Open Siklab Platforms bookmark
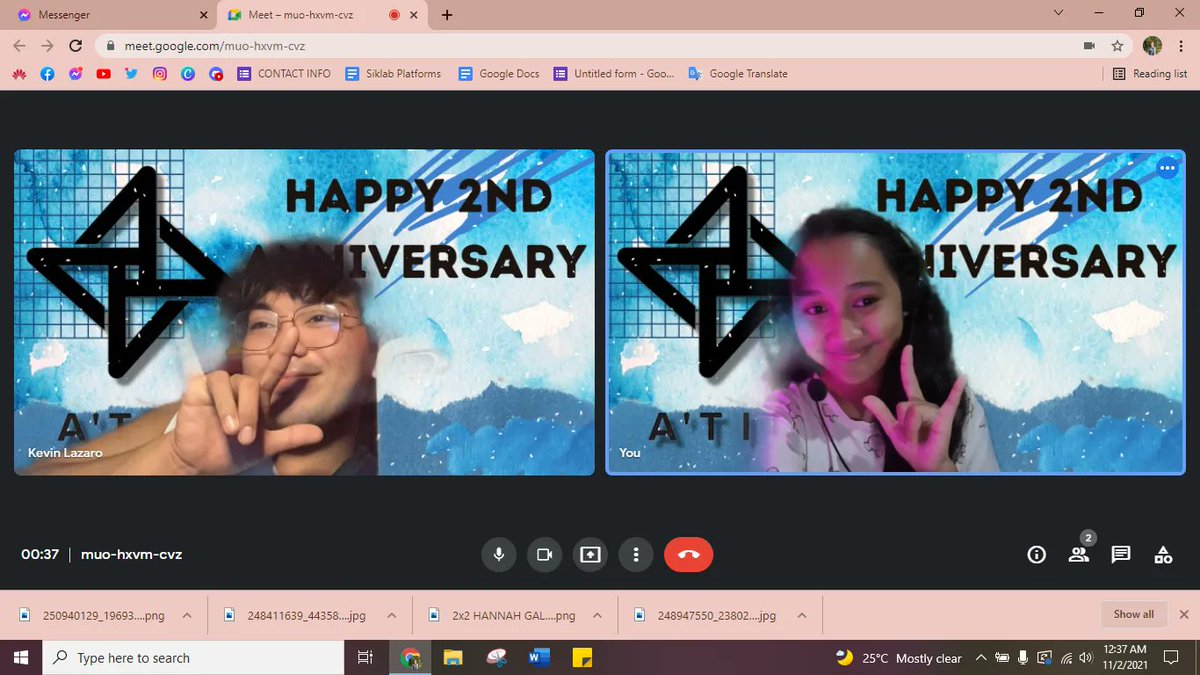Viewport: 1200px width, 675px height. click(x=393, y=73)
